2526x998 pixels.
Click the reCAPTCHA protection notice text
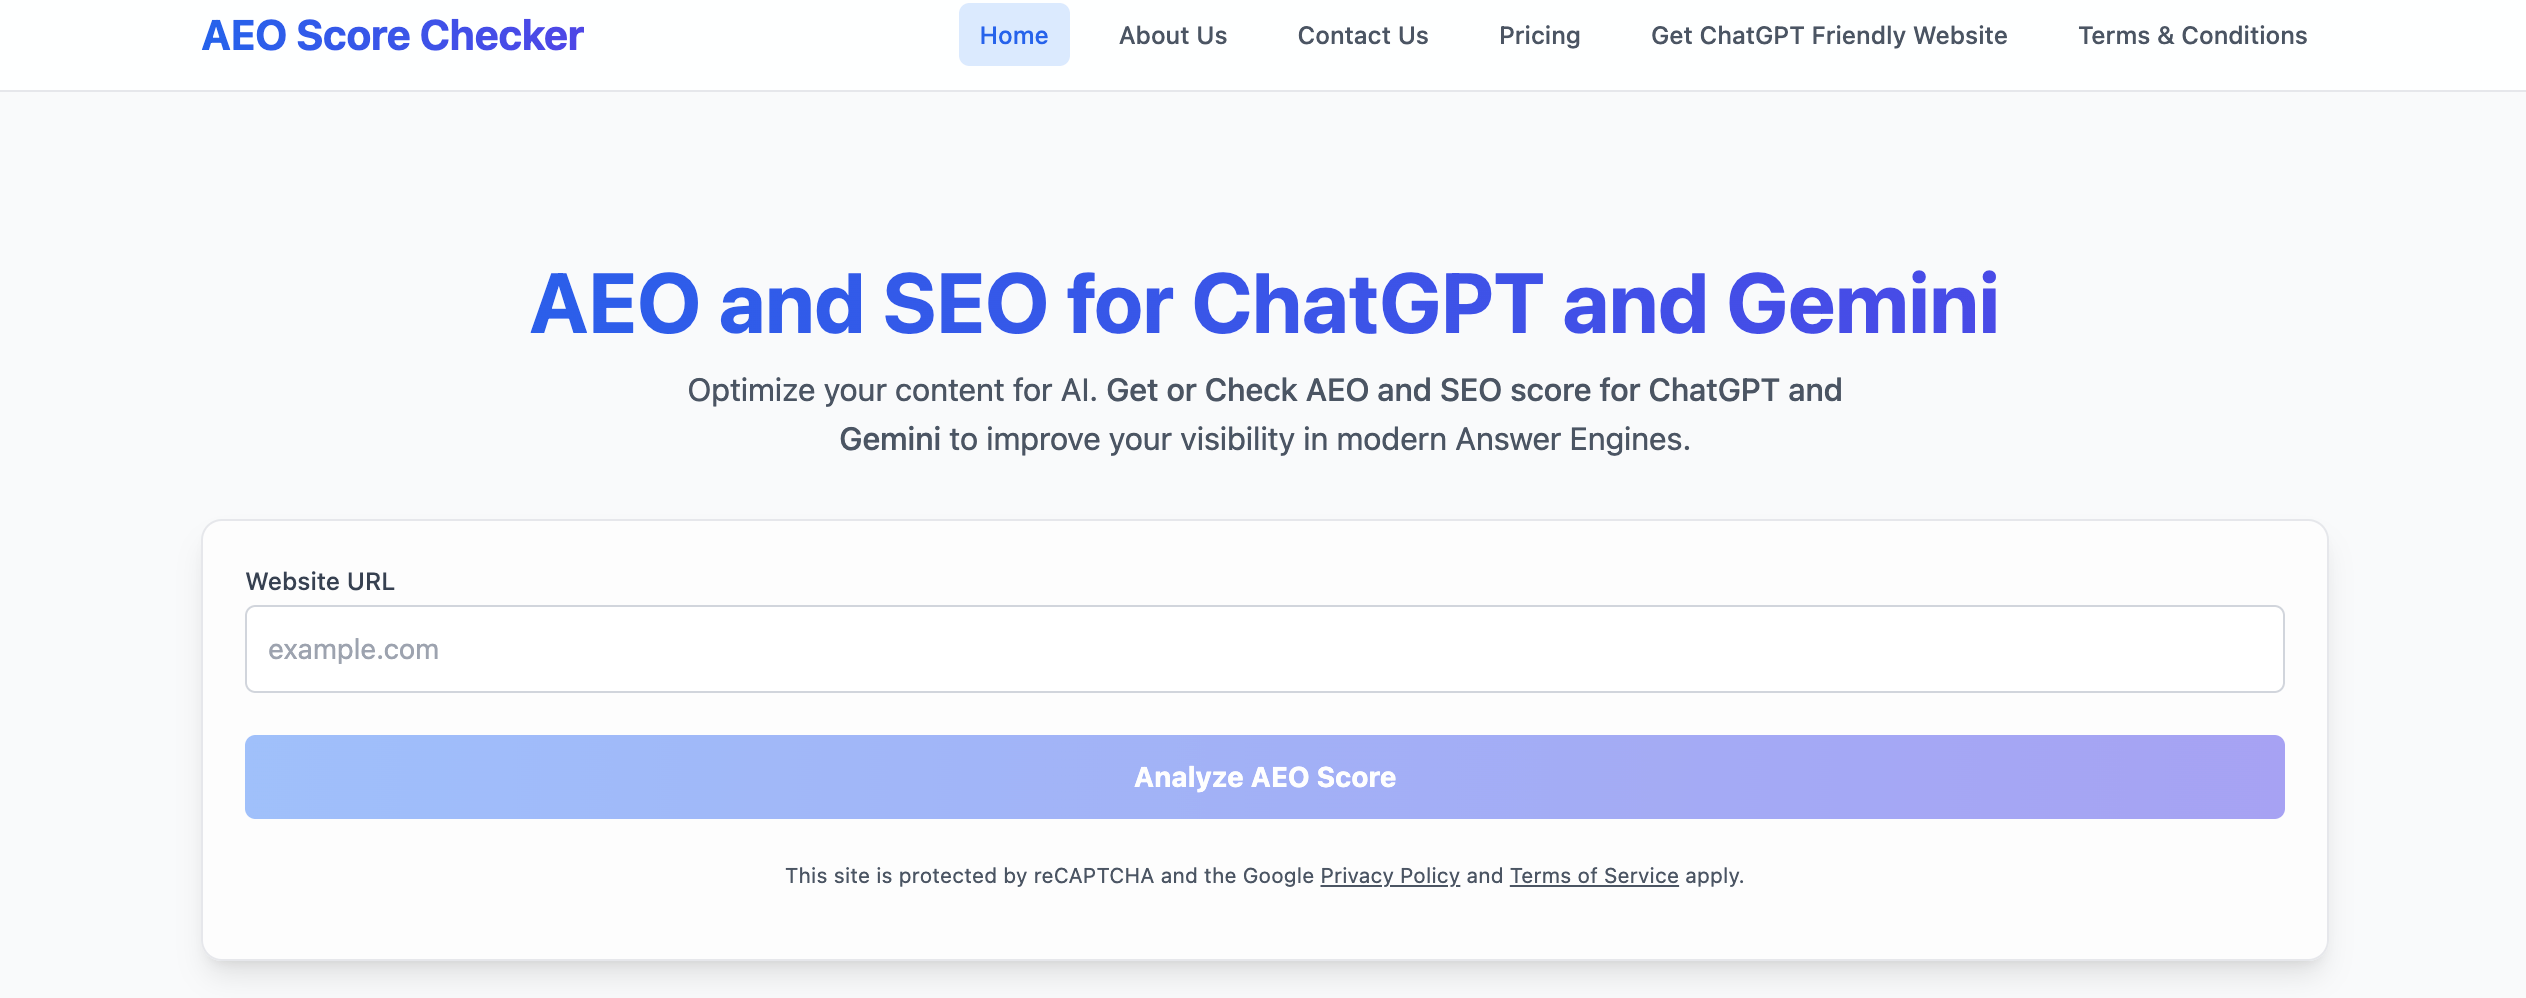pos(1263,875)
